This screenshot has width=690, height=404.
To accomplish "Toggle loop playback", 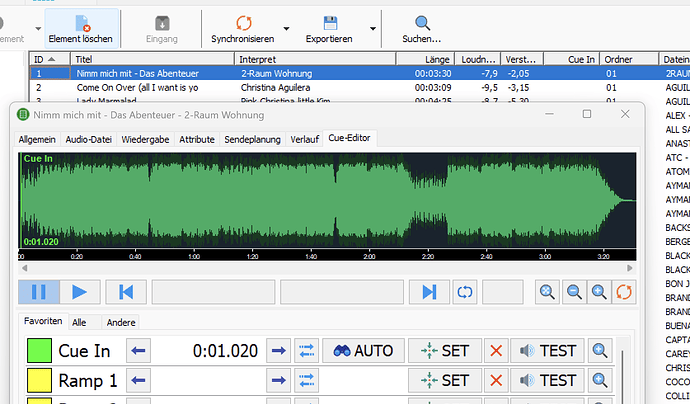I will point(465,292).
